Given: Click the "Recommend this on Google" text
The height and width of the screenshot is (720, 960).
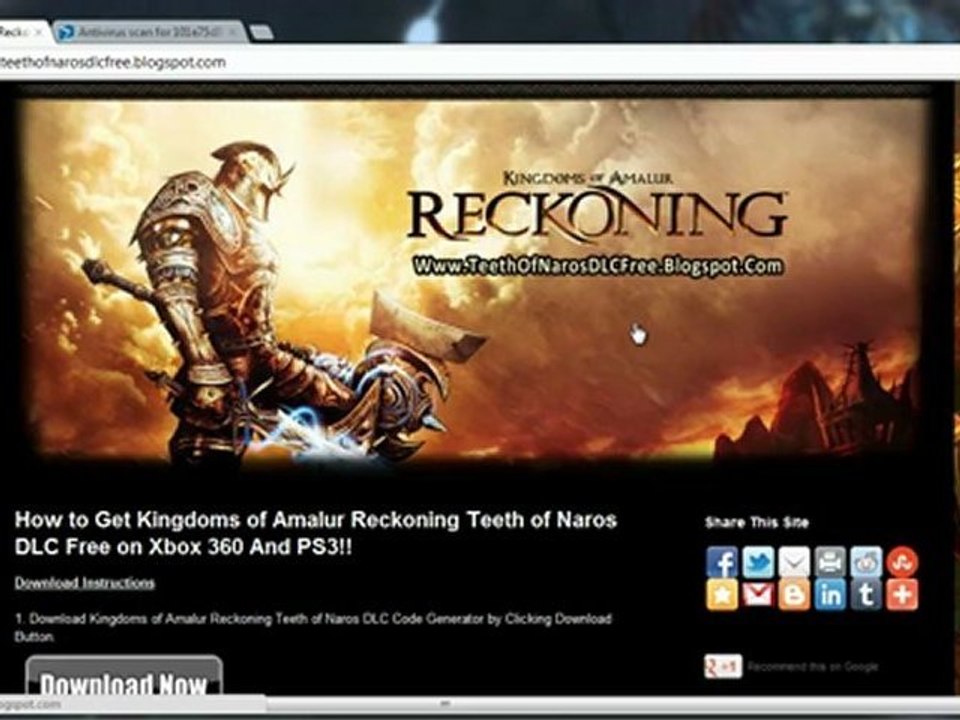Looking at the screenshot, I should point(812,667).
